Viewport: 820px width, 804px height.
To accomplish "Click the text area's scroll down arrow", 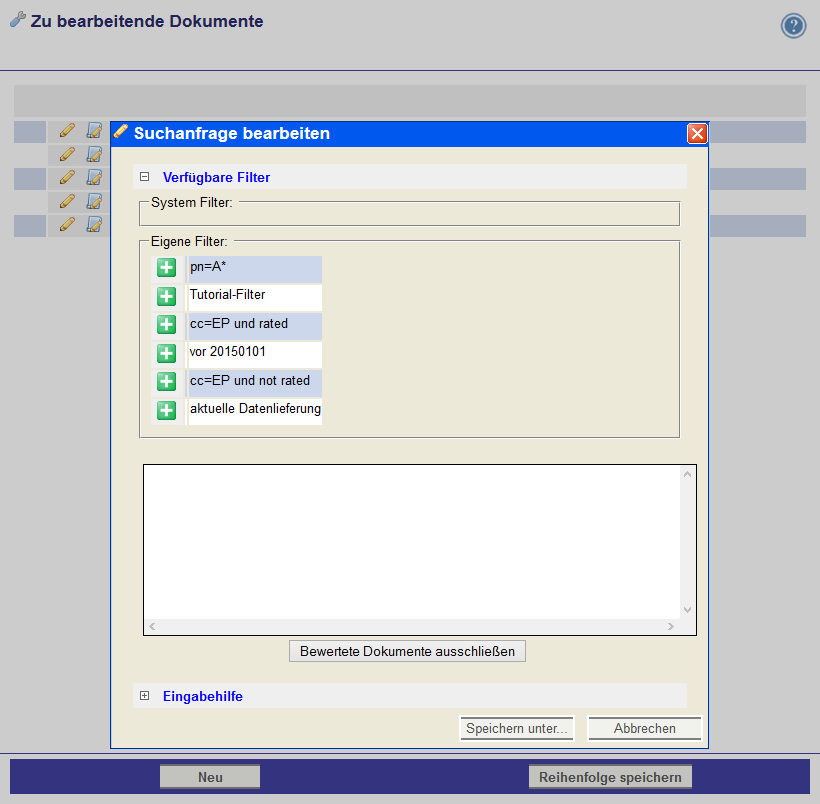I will [x=688, y=610].
